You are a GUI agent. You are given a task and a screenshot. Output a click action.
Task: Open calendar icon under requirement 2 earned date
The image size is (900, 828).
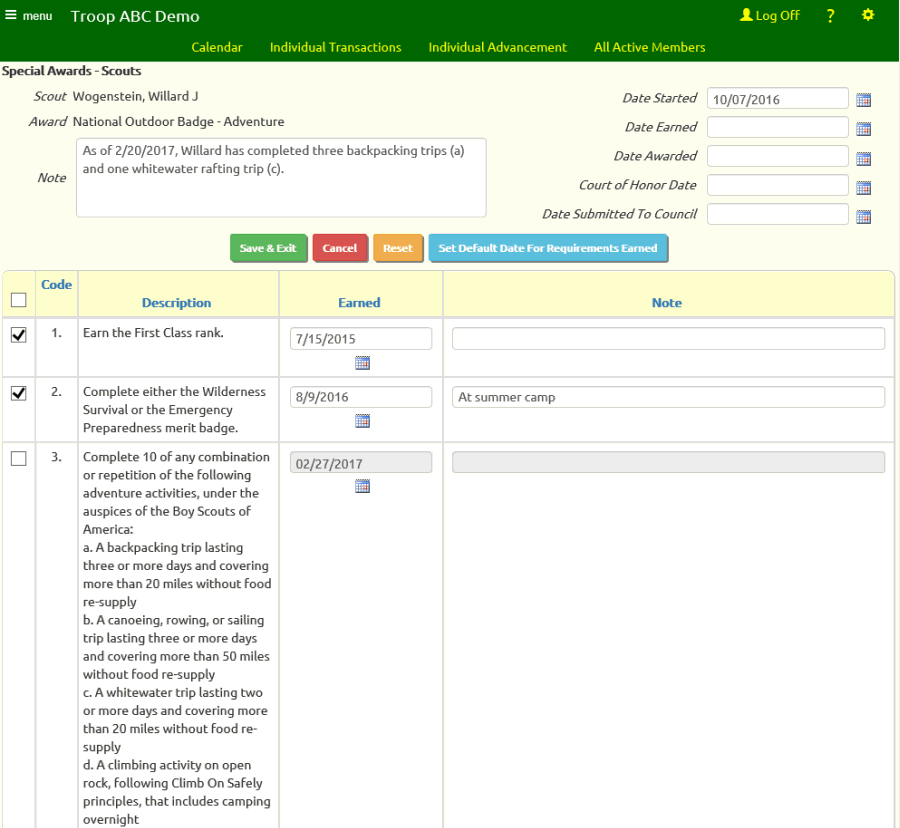[362, 421]
